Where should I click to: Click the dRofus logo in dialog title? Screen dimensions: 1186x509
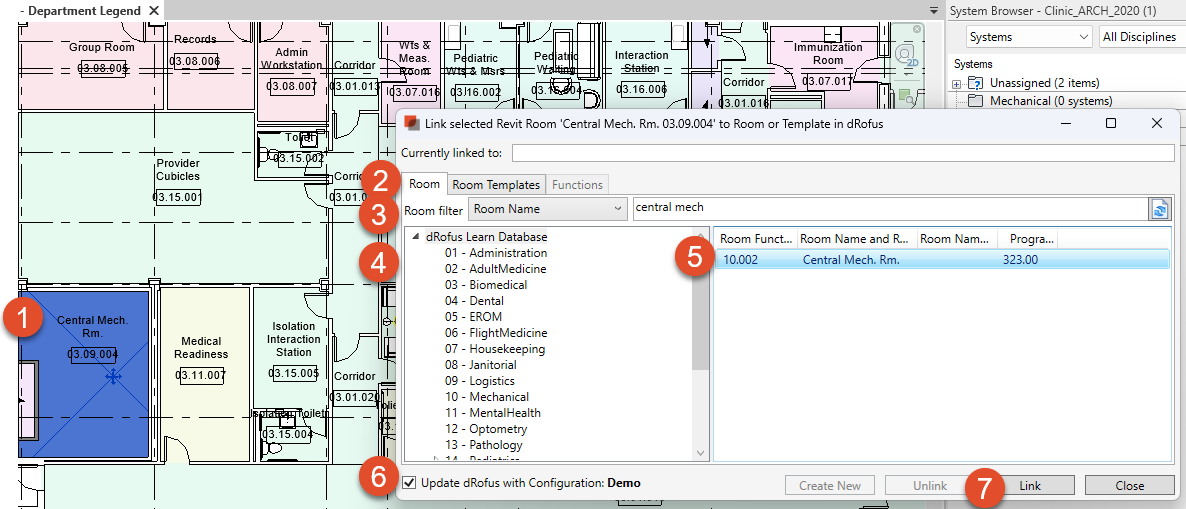[410, 123]
